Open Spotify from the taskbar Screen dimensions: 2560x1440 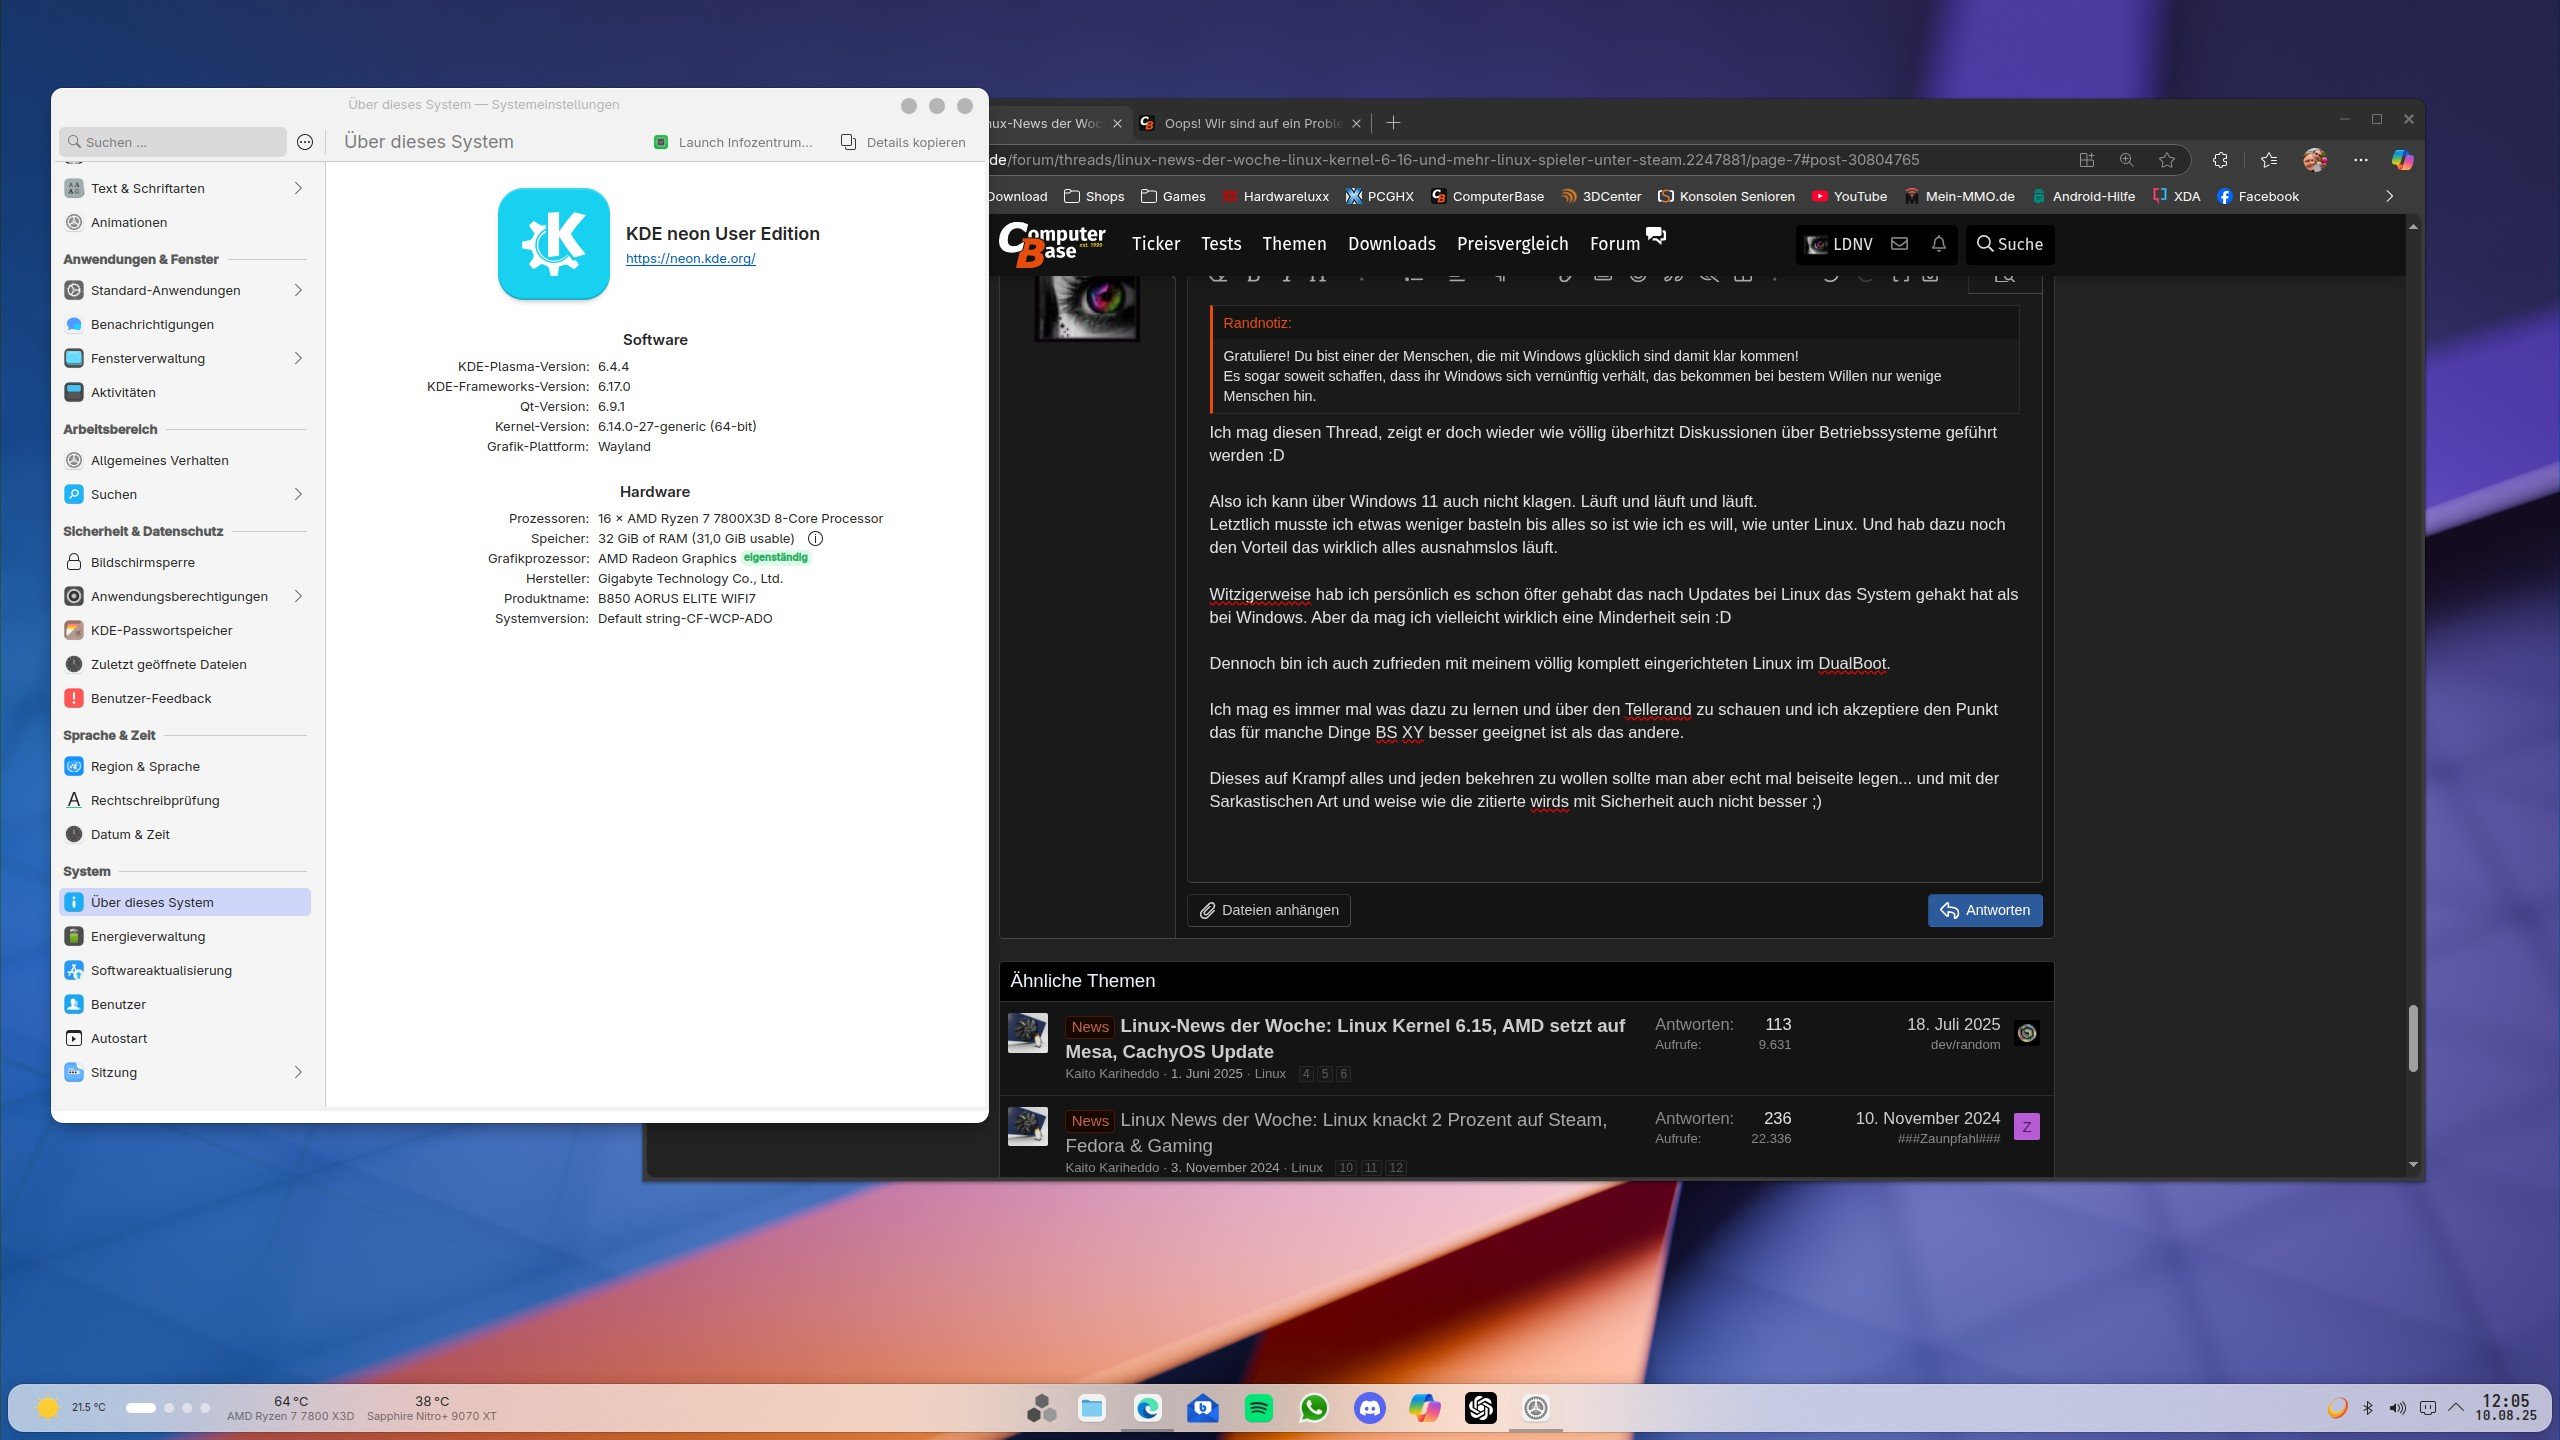tap(1258, 1408)
